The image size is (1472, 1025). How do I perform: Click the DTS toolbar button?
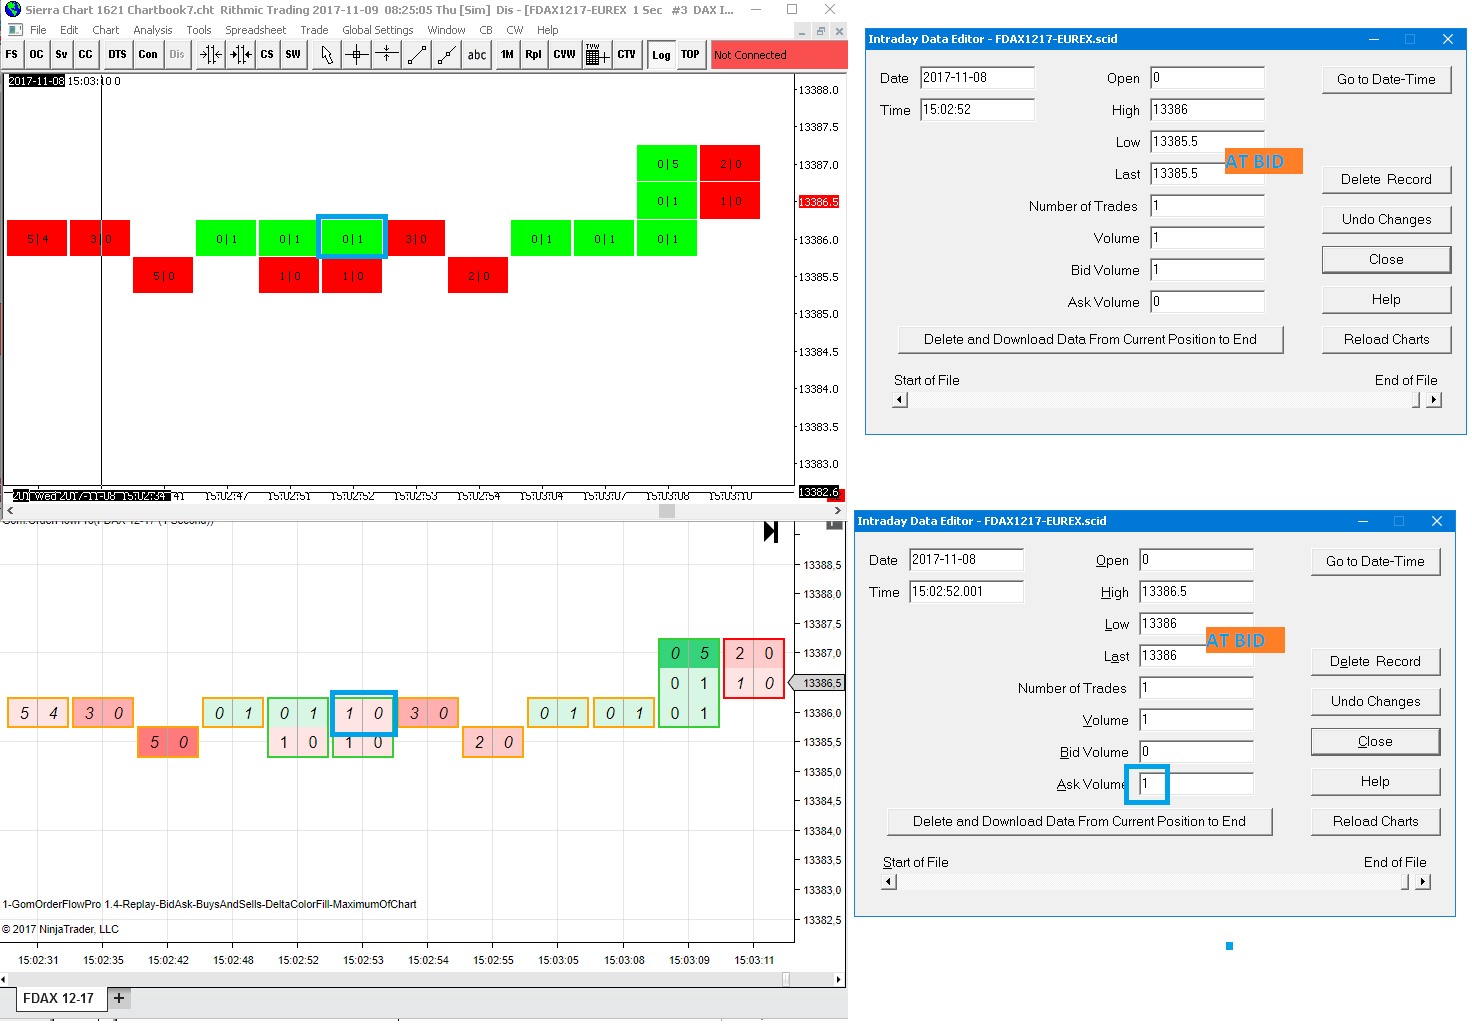tap(118, 55)
